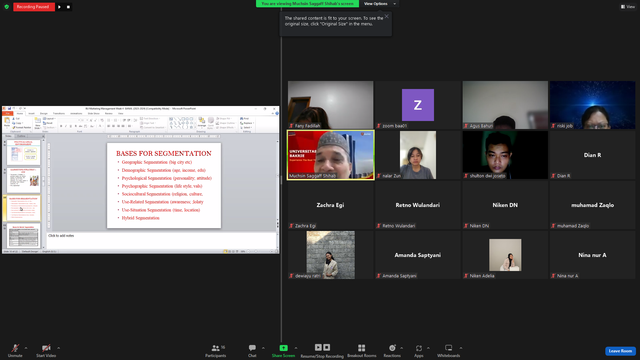Open Zoom Apps
The height and width of the screenshot is (360, 640).
(x=419, y=350)
